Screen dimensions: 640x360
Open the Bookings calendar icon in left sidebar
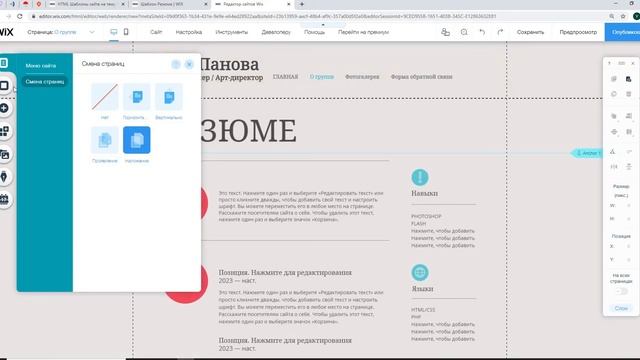(4, 199)
